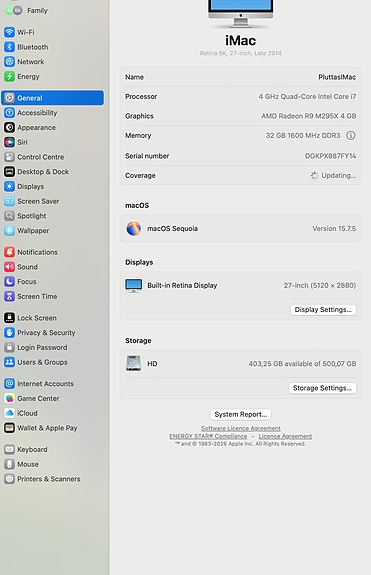The height and width of the screenshot is (575, 371).
Task: Click the macOS Sequoia logo icon
Action: tap(133, 228)
